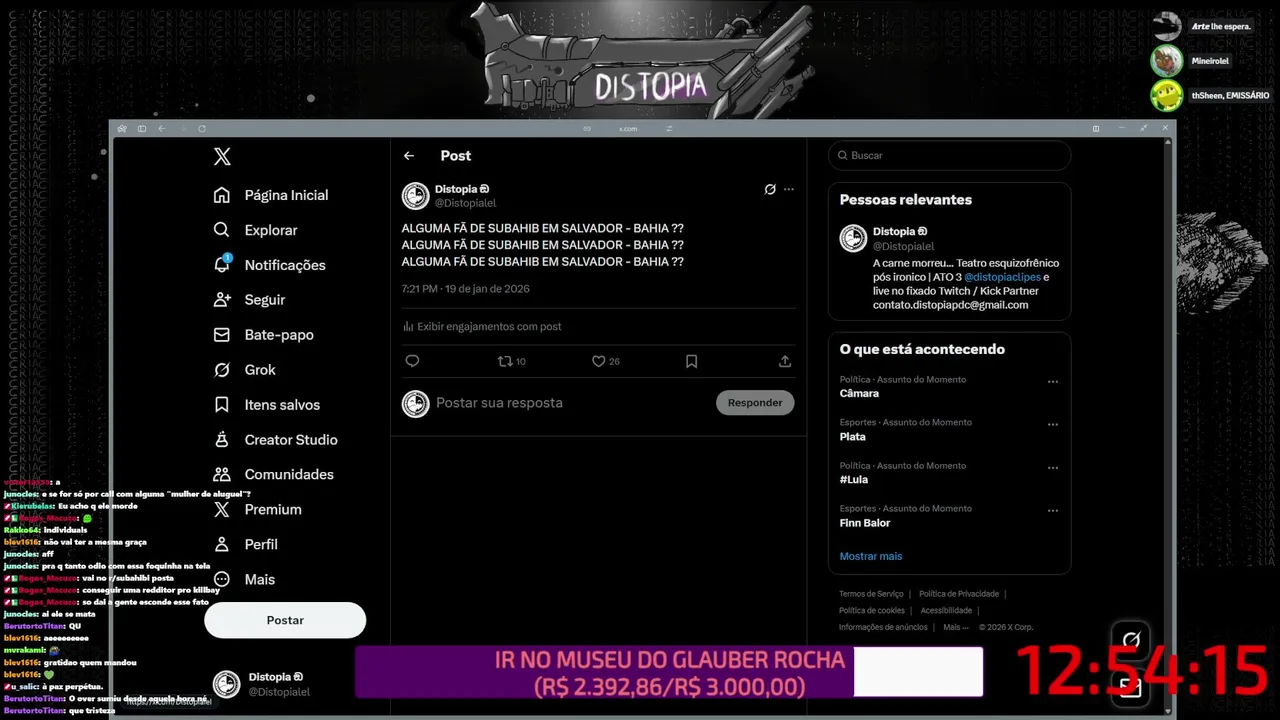Open Política de Privacidade footer link
1280x720 pixels.
pyautogui.click(x=959, y=594)
